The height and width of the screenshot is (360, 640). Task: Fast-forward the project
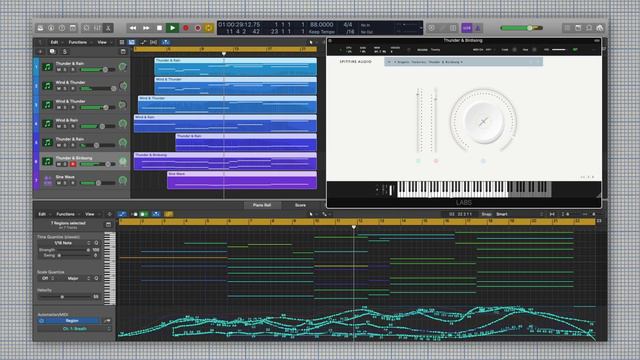[x=146, y=28]
